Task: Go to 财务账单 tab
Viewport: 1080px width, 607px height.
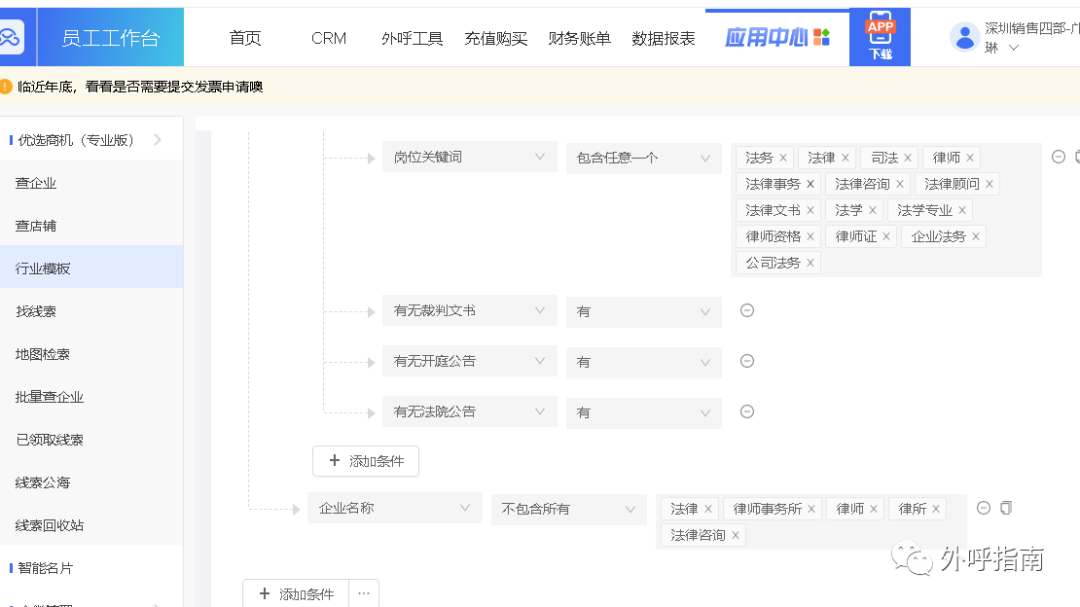Action: pyautogui.click(x=579, y=38)
